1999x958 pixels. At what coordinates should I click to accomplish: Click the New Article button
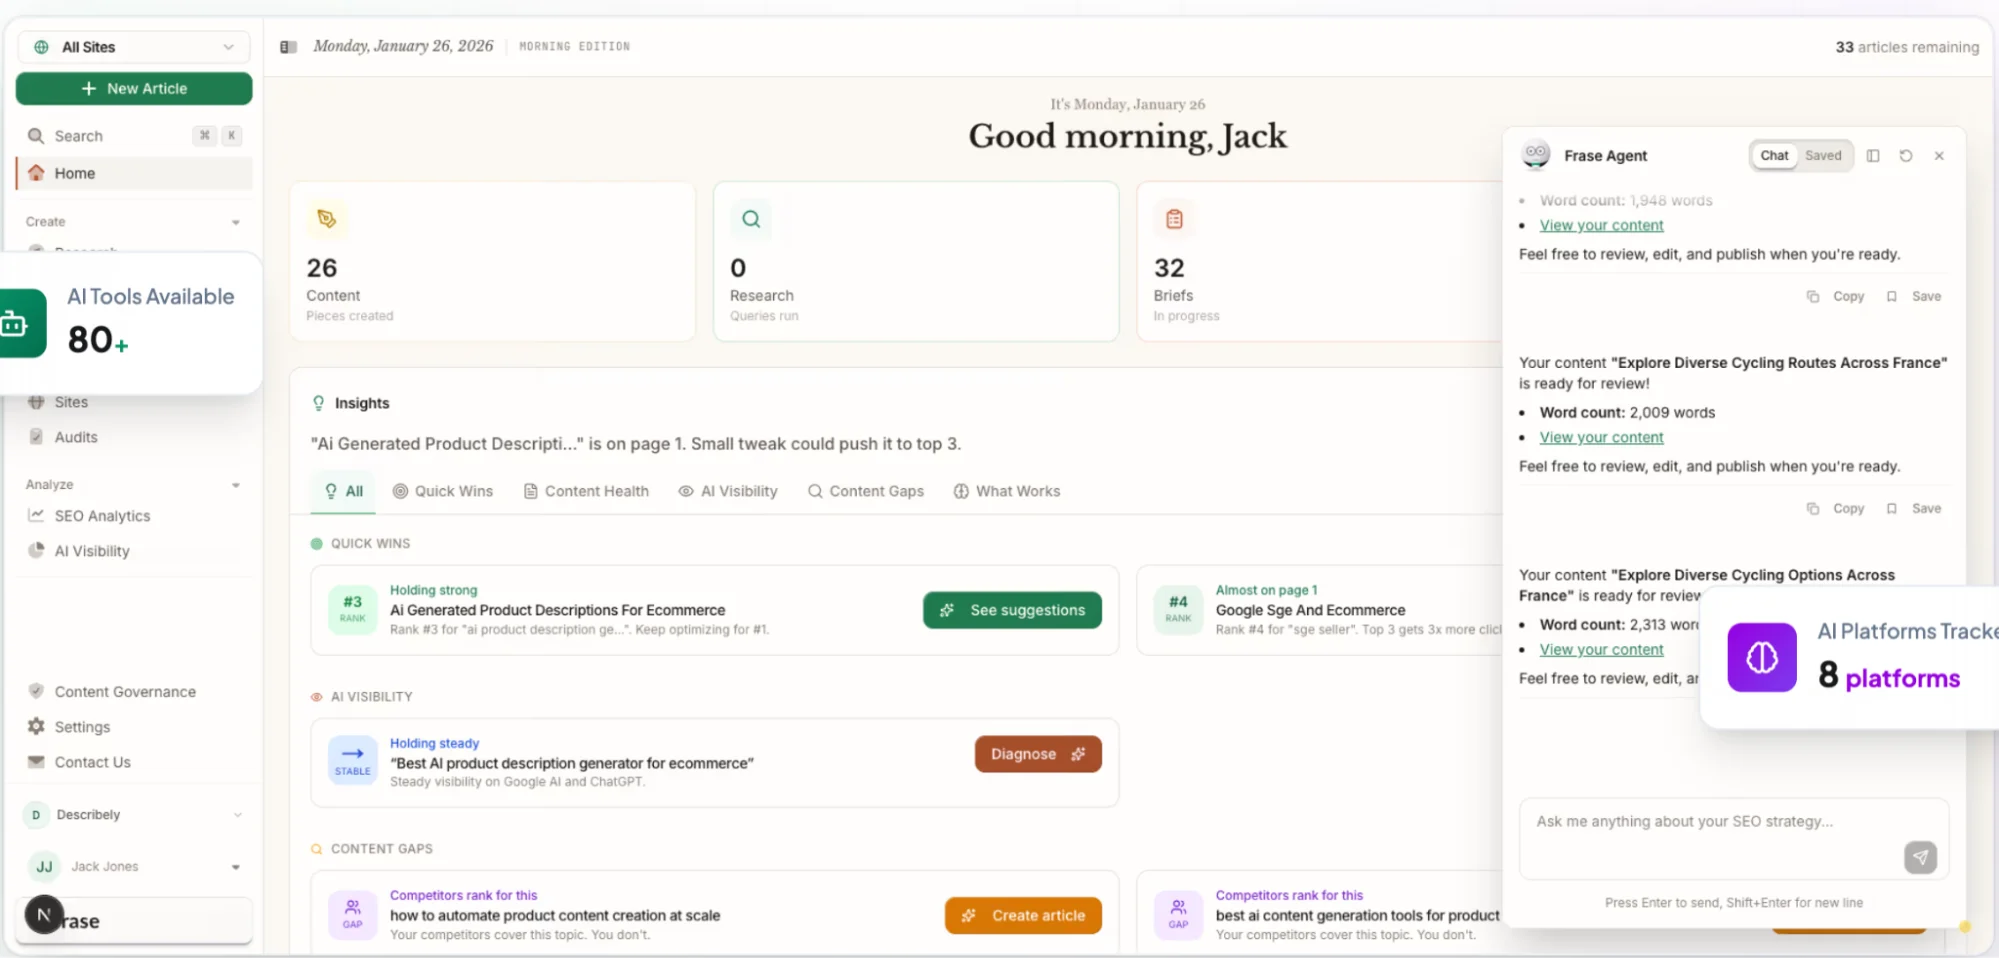click(x=133, y=88)
